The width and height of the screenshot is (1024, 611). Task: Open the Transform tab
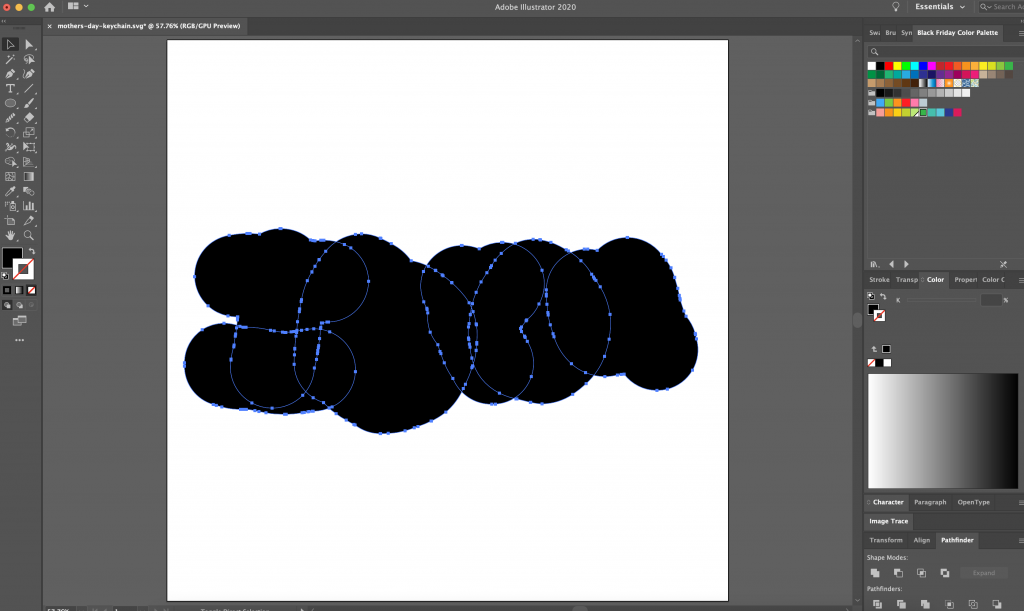point(886,540)
